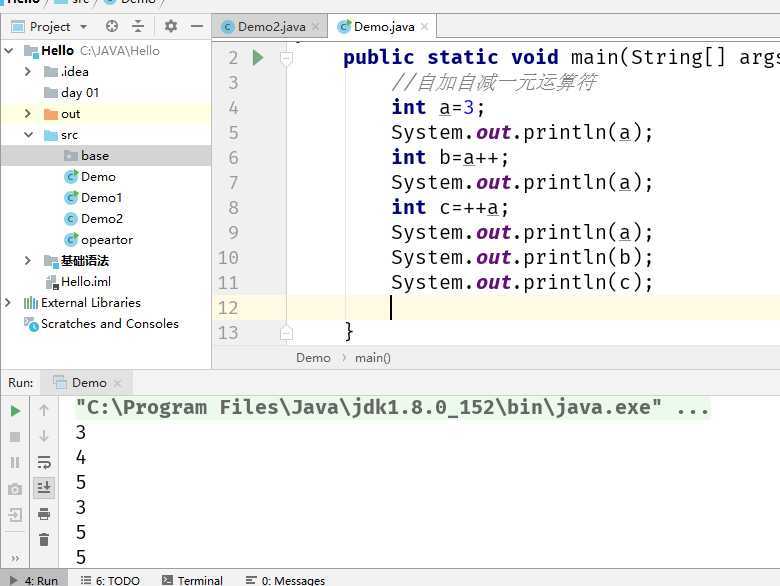Viewport: 780px width, 586px height.
Task: Expand the .idea folder
Action: pos(28,72)
